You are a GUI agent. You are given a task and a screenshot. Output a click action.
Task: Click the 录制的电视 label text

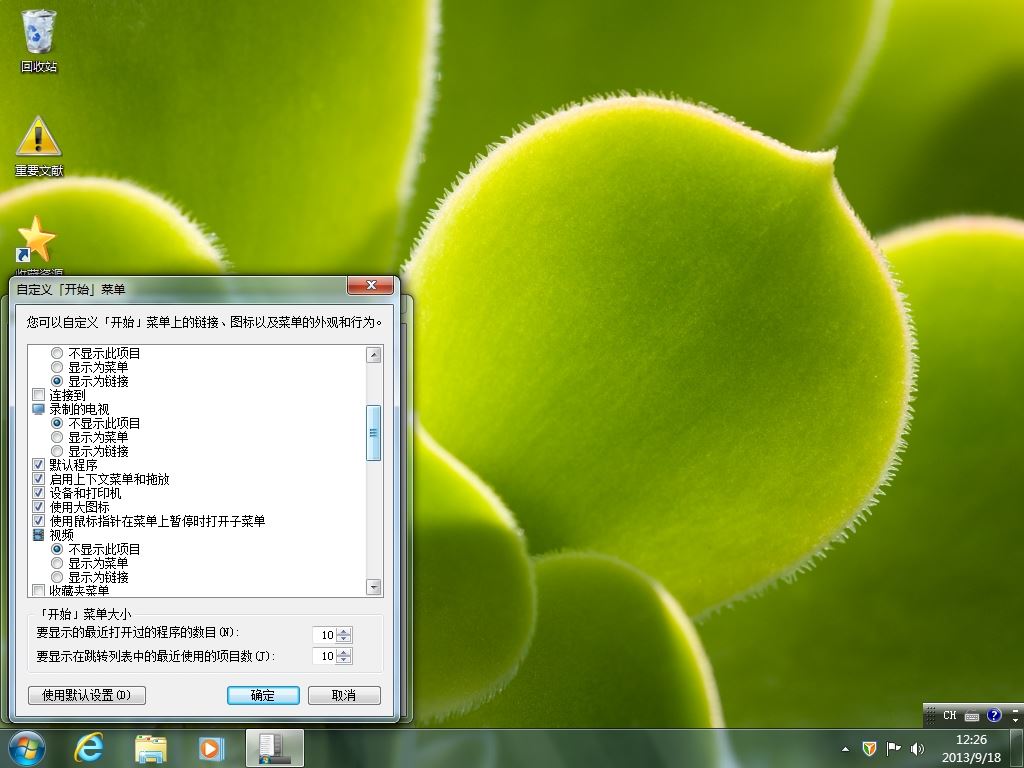79,409
